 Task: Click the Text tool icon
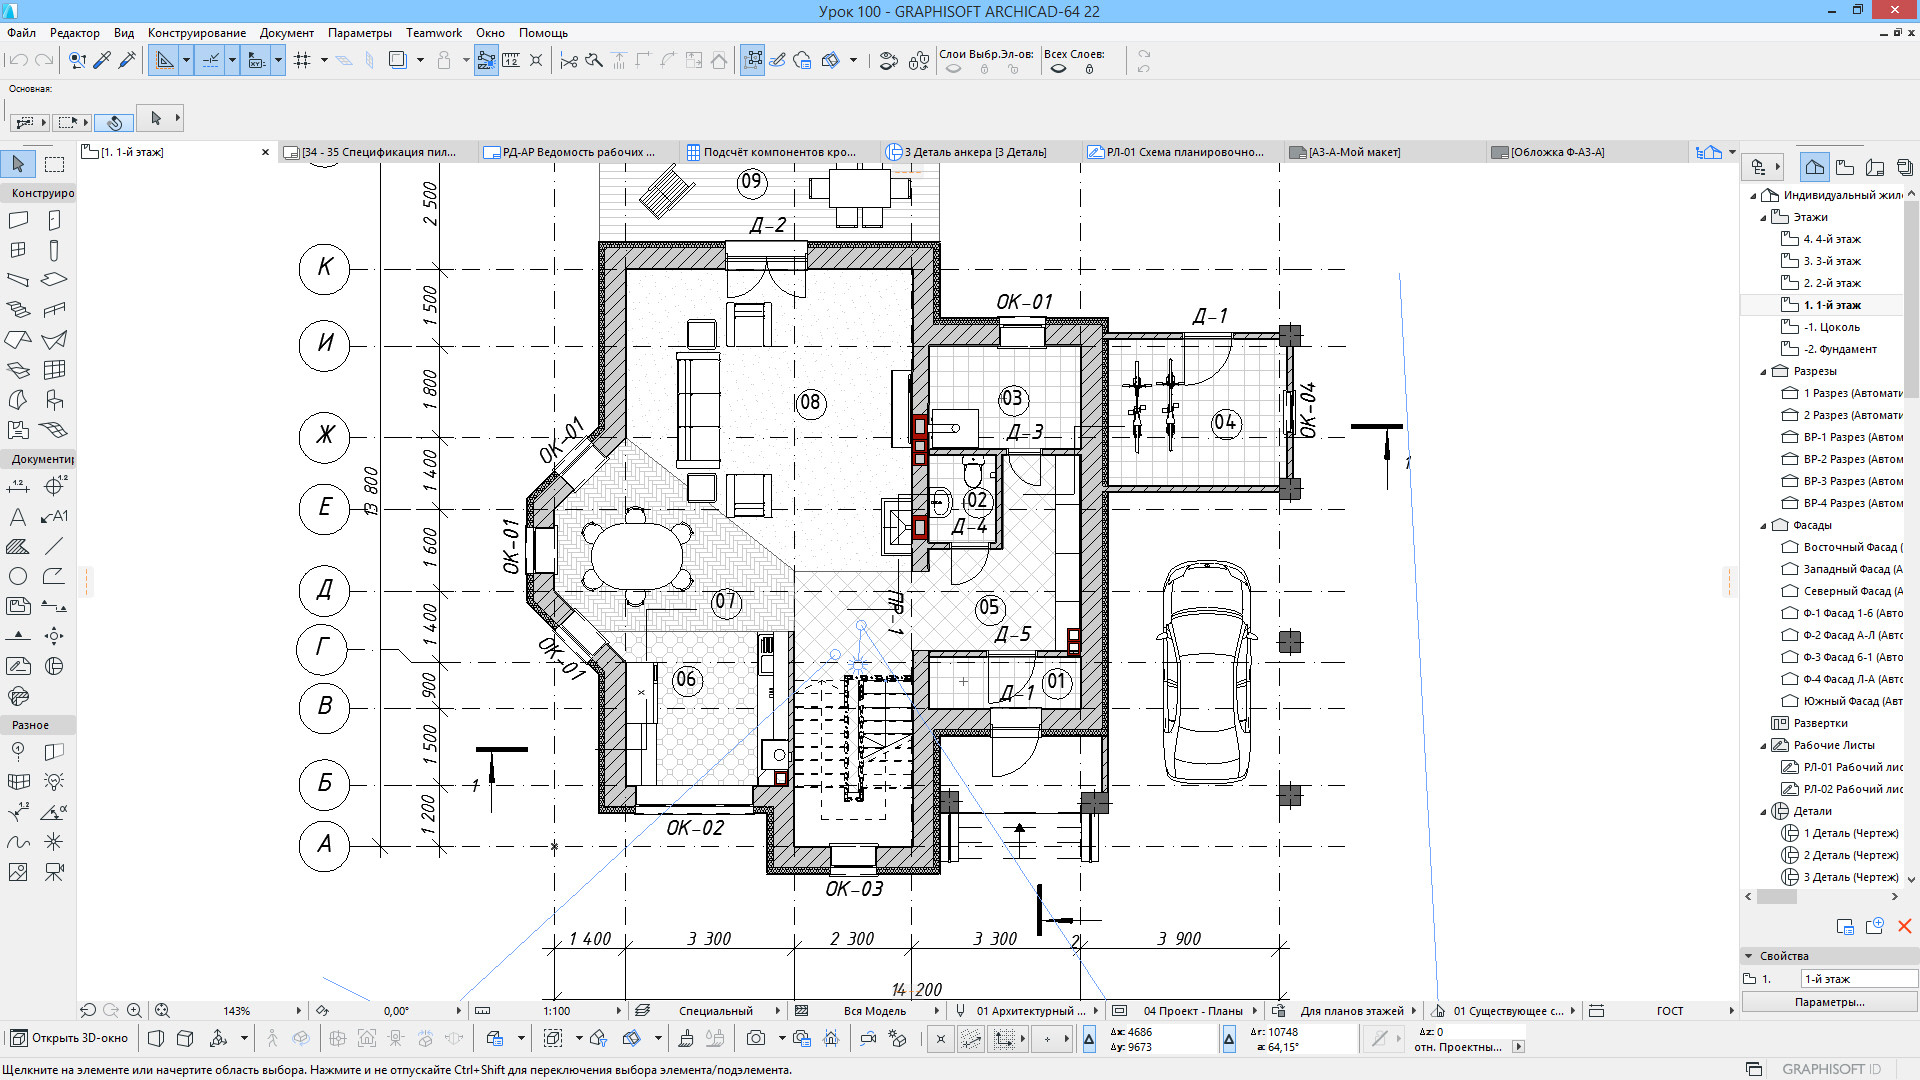point(20,517)
